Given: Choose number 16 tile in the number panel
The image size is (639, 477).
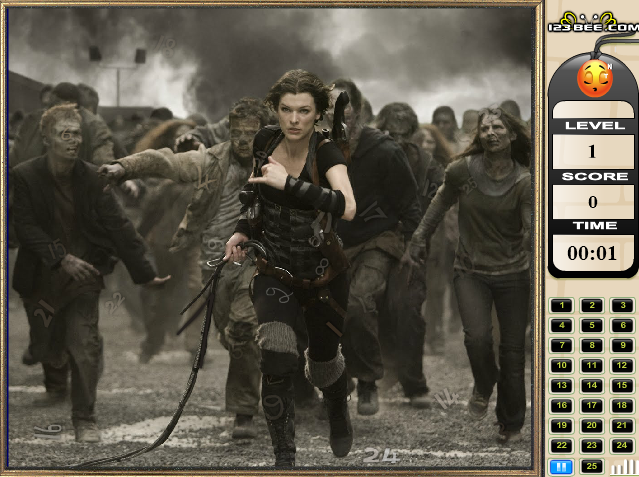Looking at the screenshot, I should click(x=562, y=405).
